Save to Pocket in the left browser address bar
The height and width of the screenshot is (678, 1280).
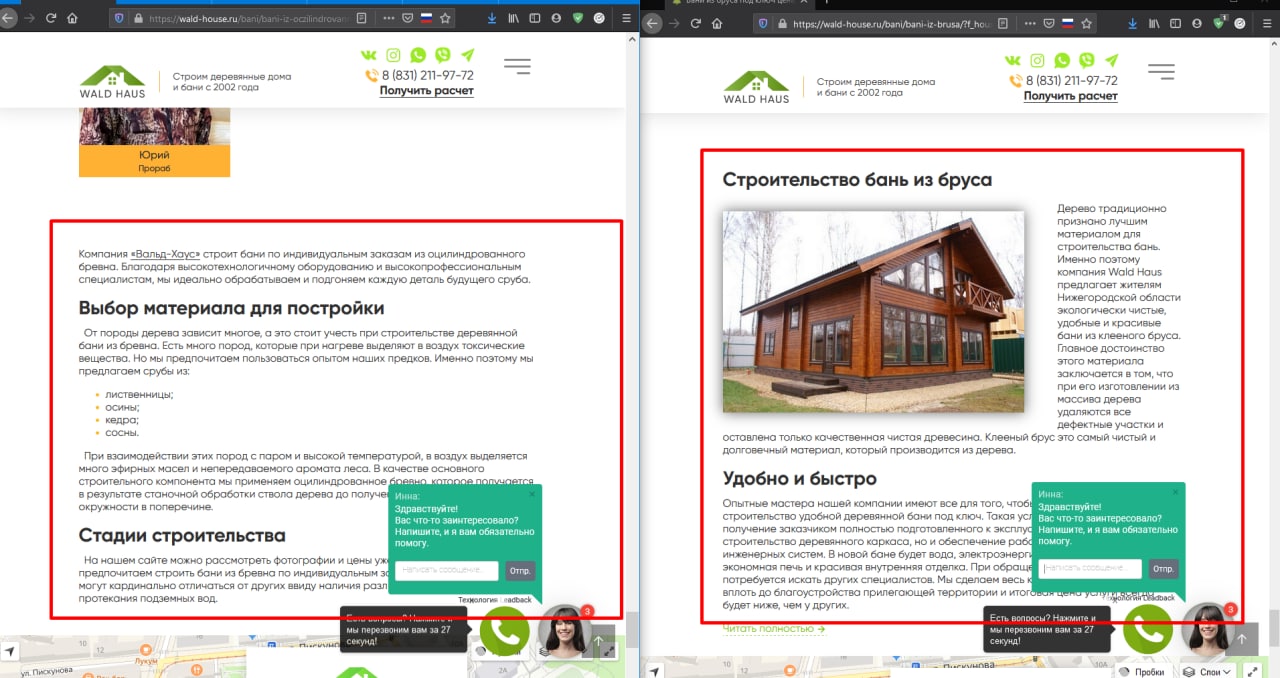(407, 18)
